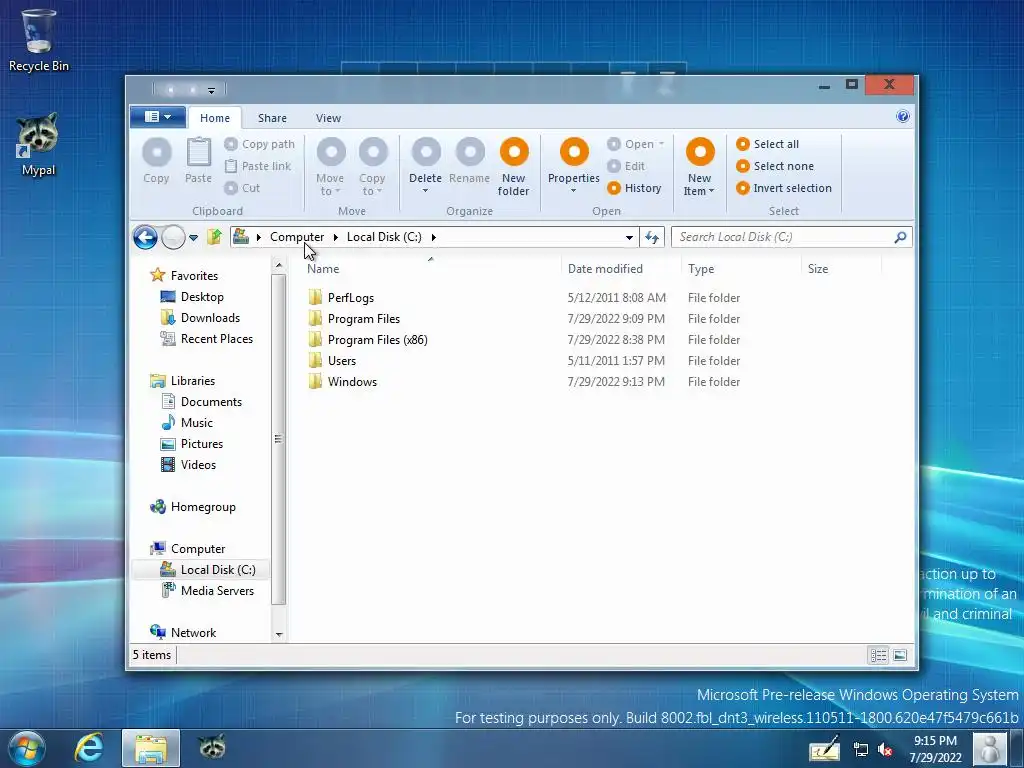Image resolution: width=1024 pixels, height=768 pixels.
Task: Click the search magnifier icon
Action: click(x=901, y=237)
